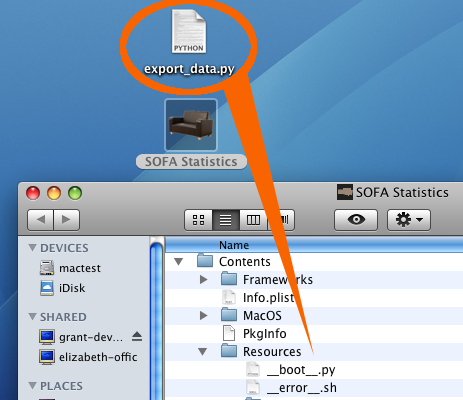Open mactest drive in sidebar
Screen dimensions: 463x400
(x=70, y=268)
